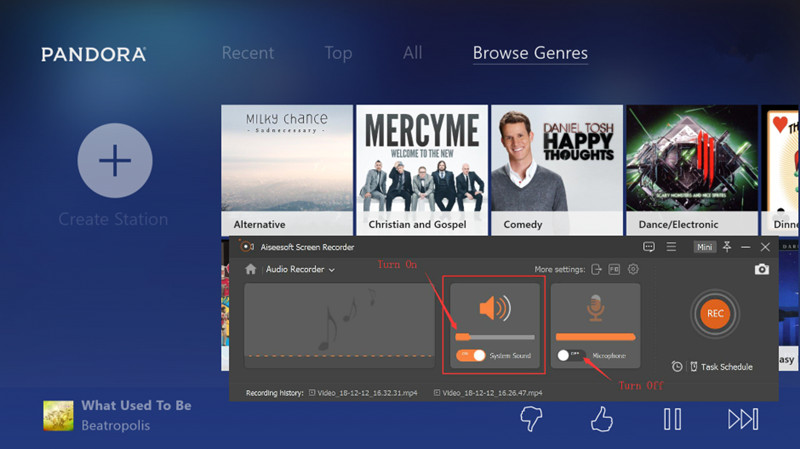Take a snapshot with the camera icon

point(762,269)
